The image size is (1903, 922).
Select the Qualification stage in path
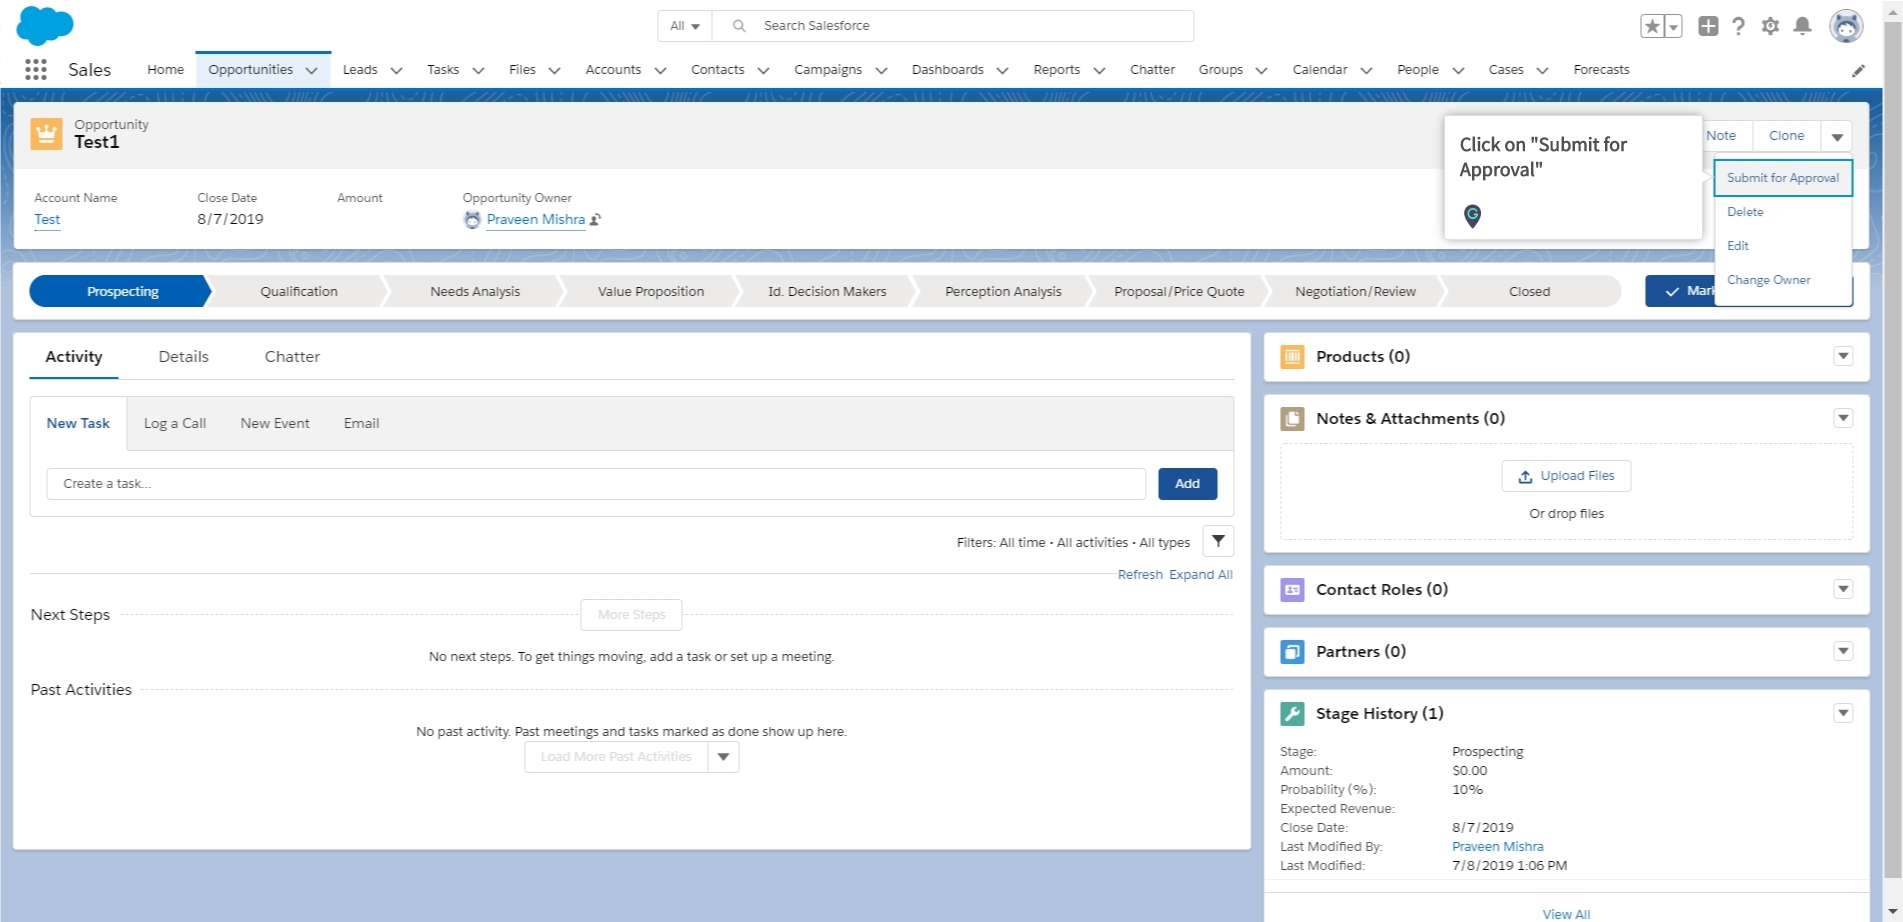click(x=299, y=292)
